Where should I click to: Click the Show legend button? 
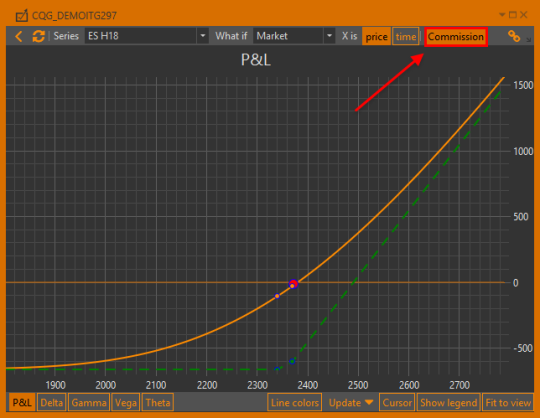449,403
